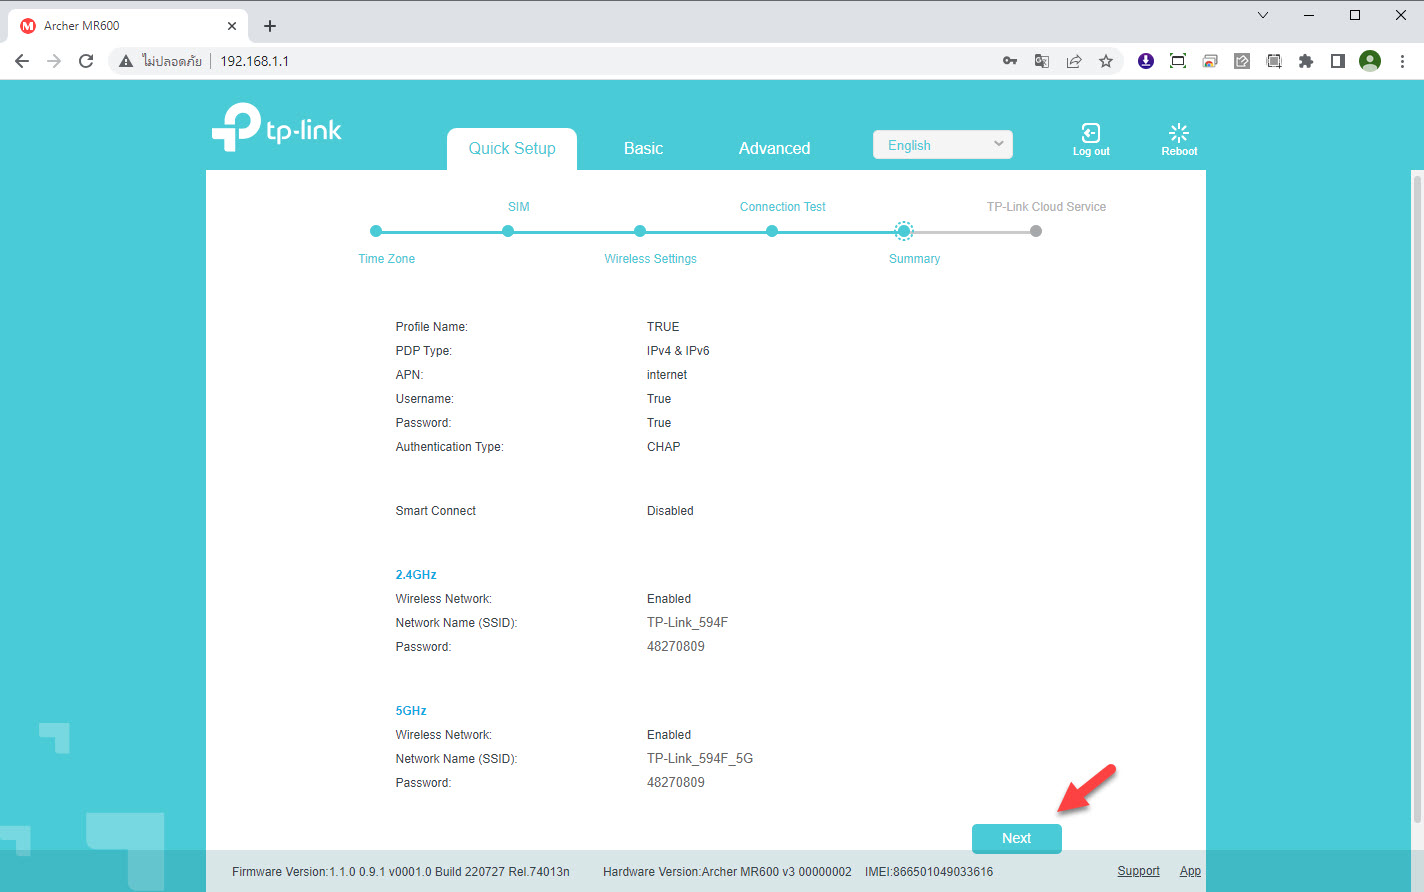Screen dimensions: 1424x892
Task: Click the 2.4GHz section heading
Action: pyautogui.click(x=416, y=575)
